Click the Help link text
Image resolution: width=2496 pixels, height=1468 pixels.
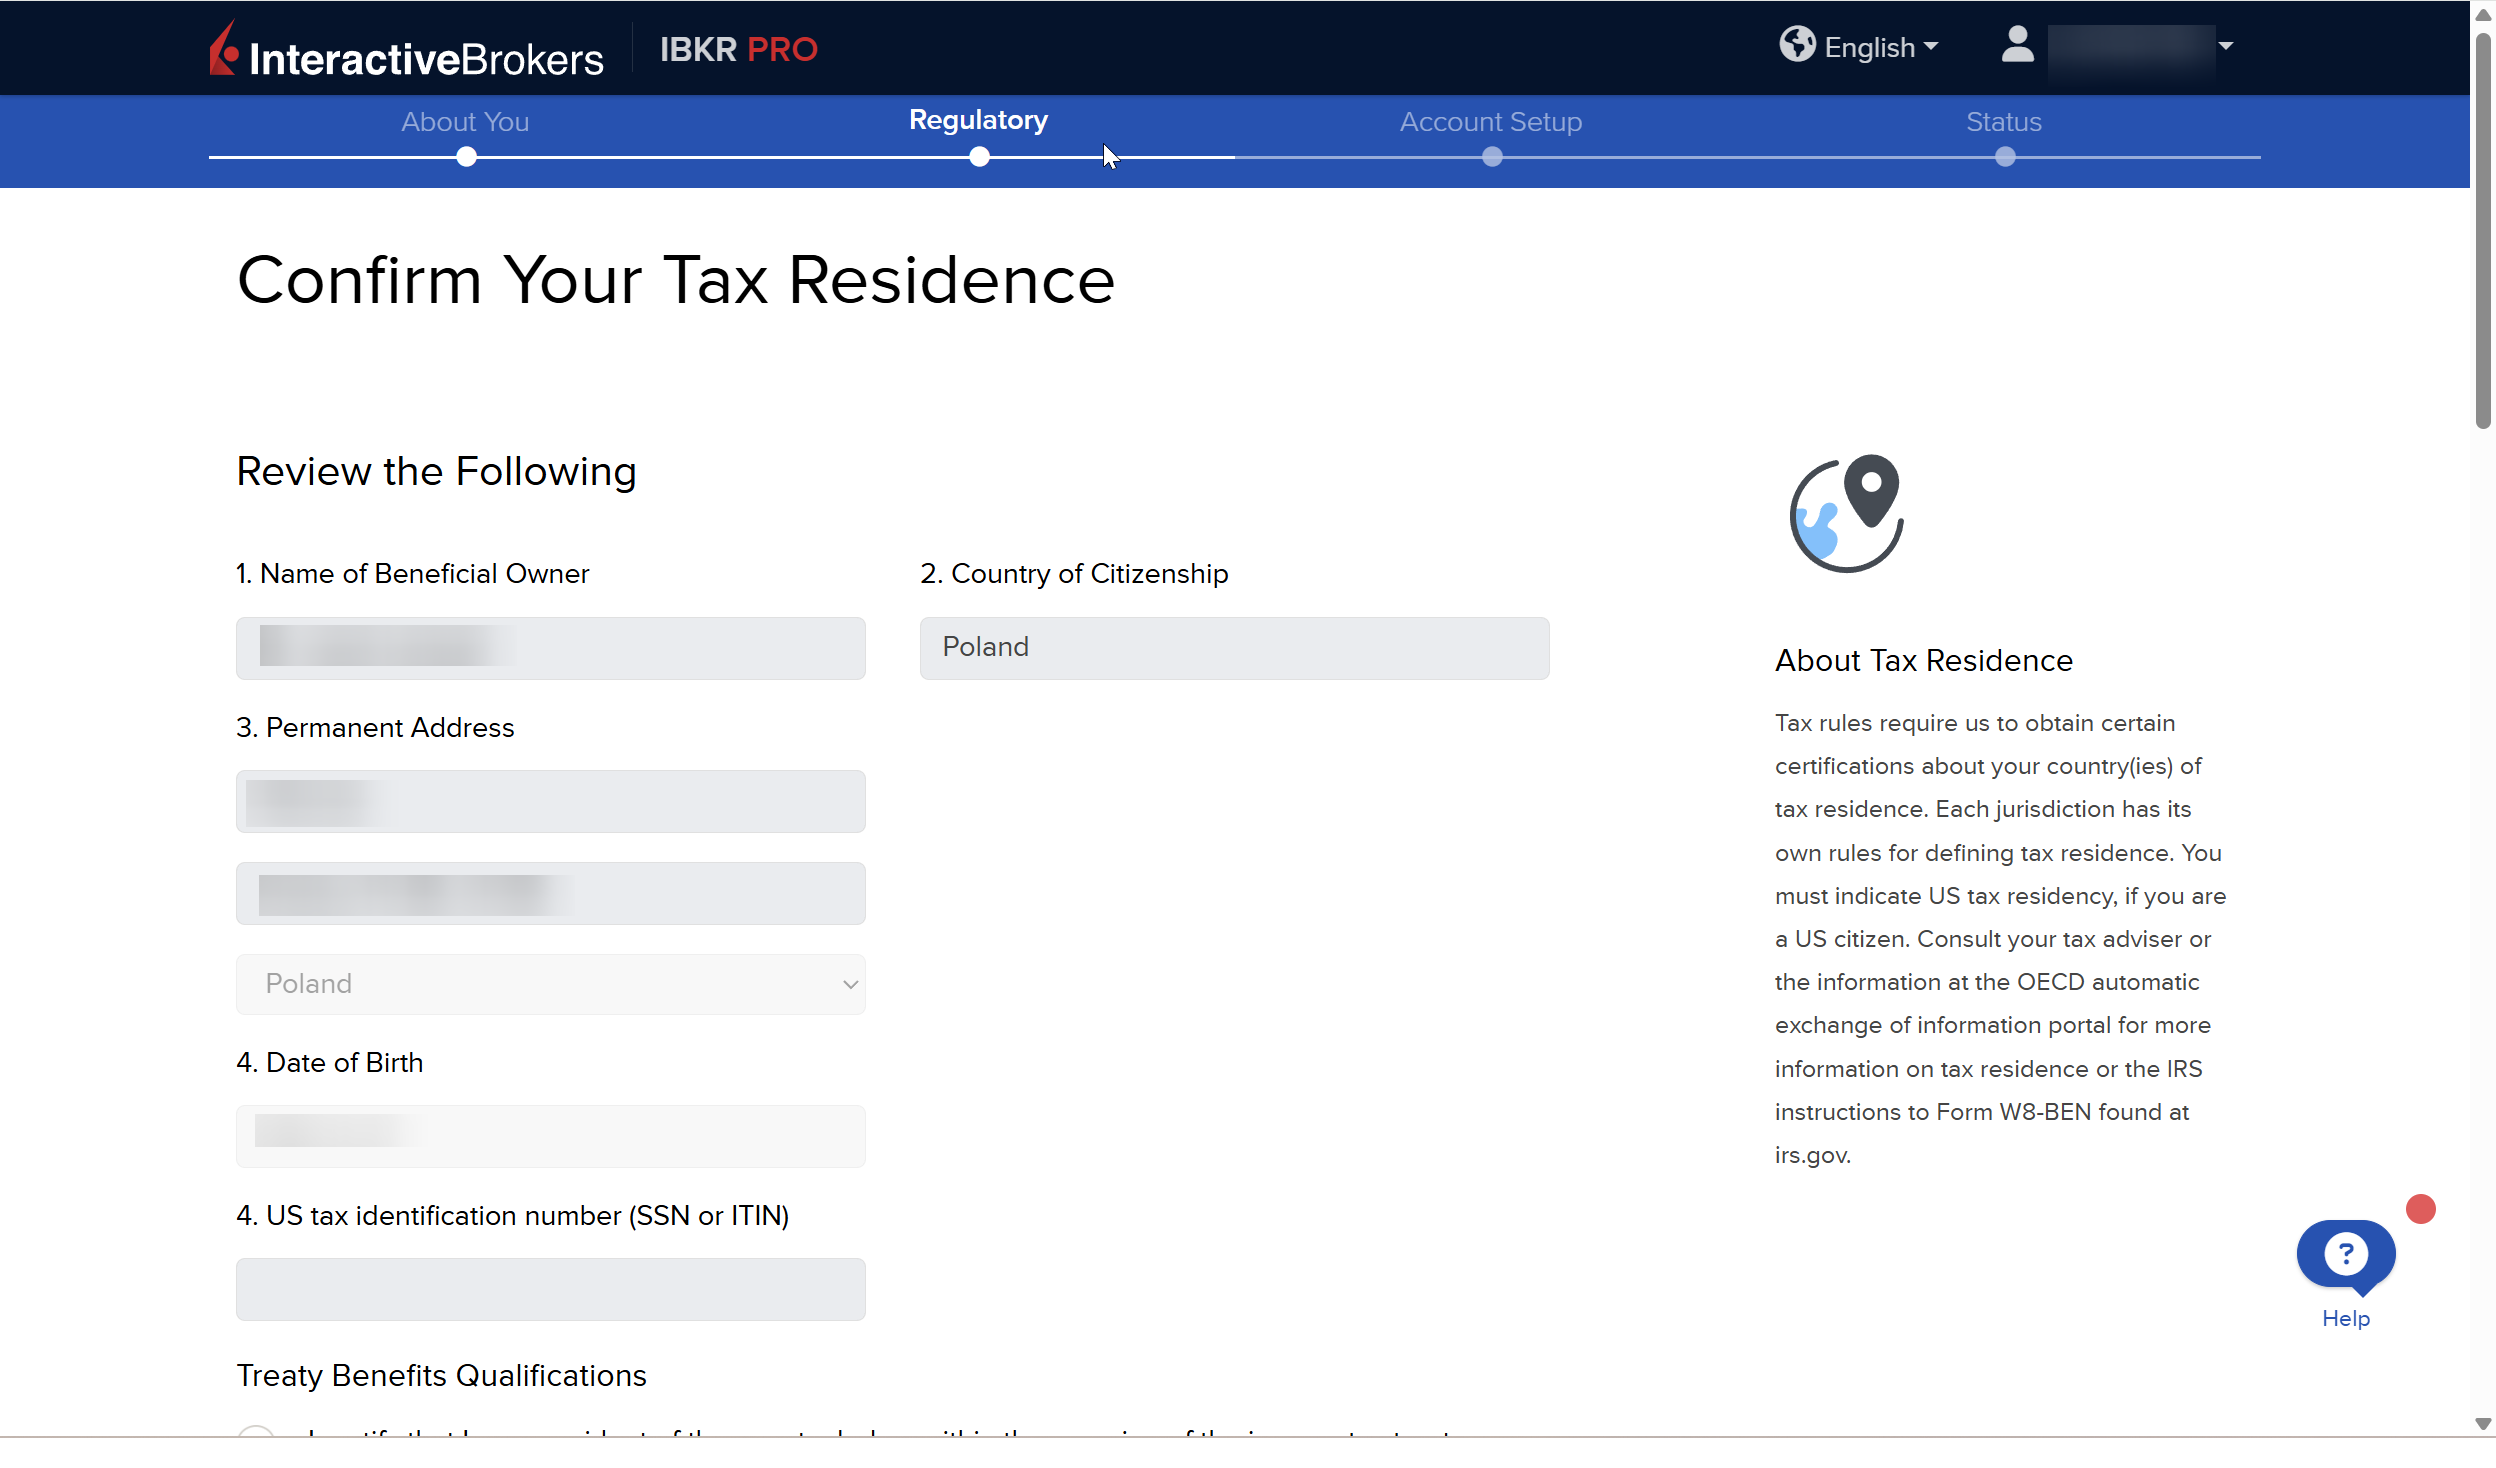coord(2345,1318)
